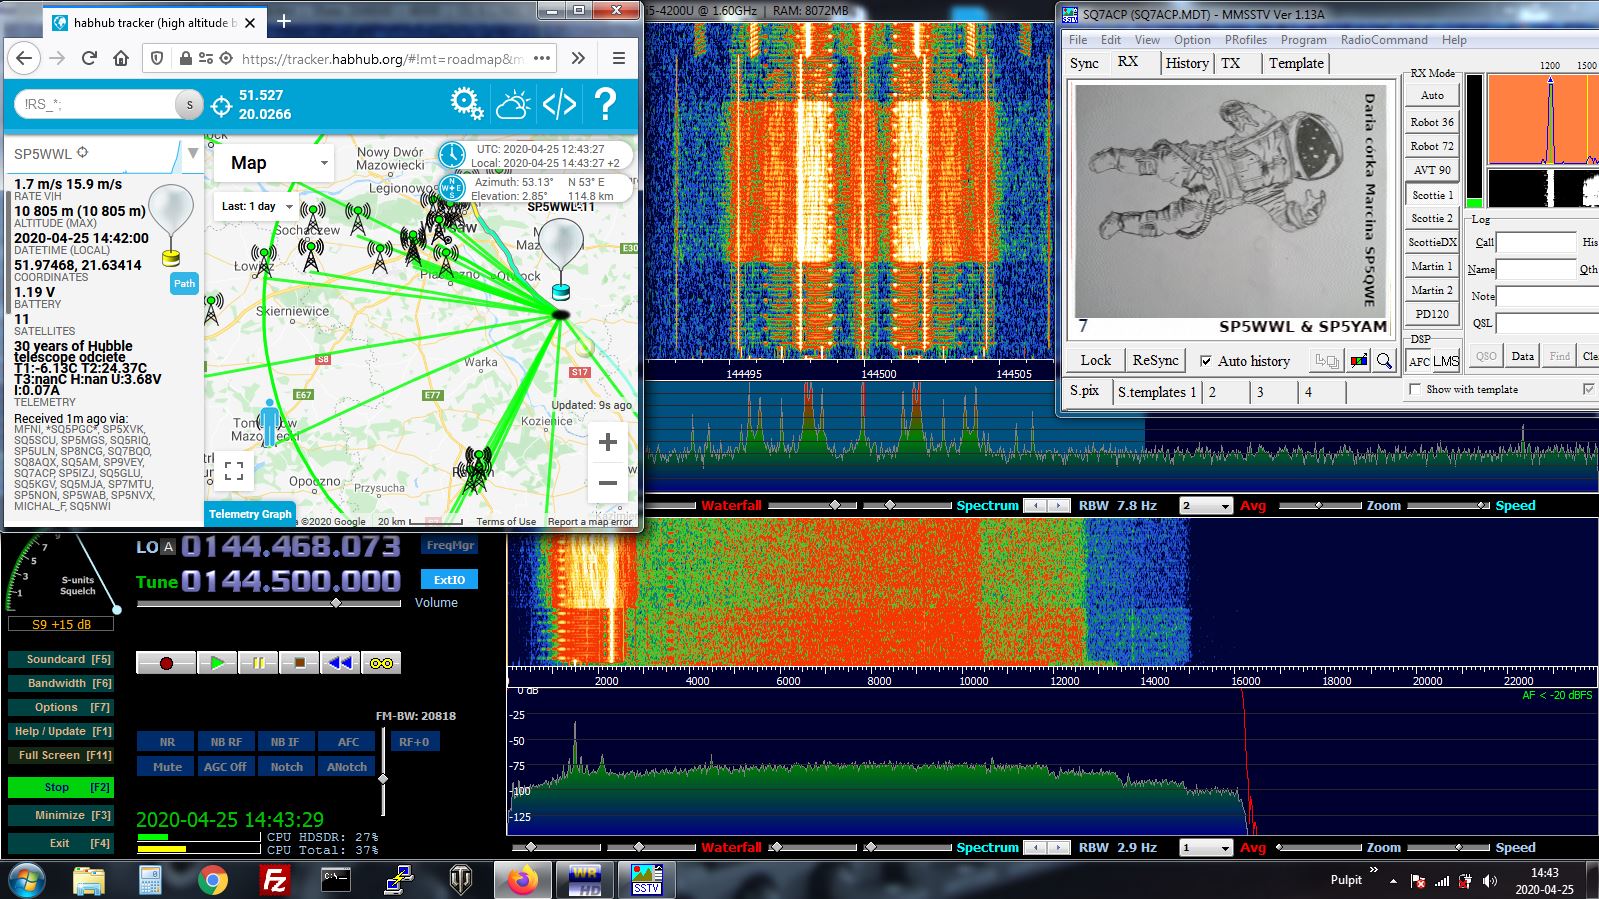Toggle AGC Off button in HDSDR

[225, 767]
